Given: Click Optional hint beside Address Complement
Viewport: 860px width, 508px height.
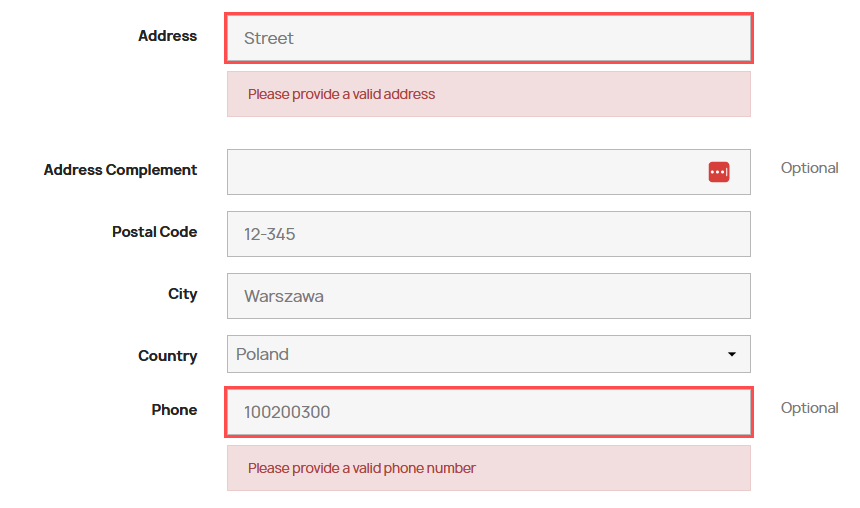Looking at the screenshot, I should coord(809,168).
